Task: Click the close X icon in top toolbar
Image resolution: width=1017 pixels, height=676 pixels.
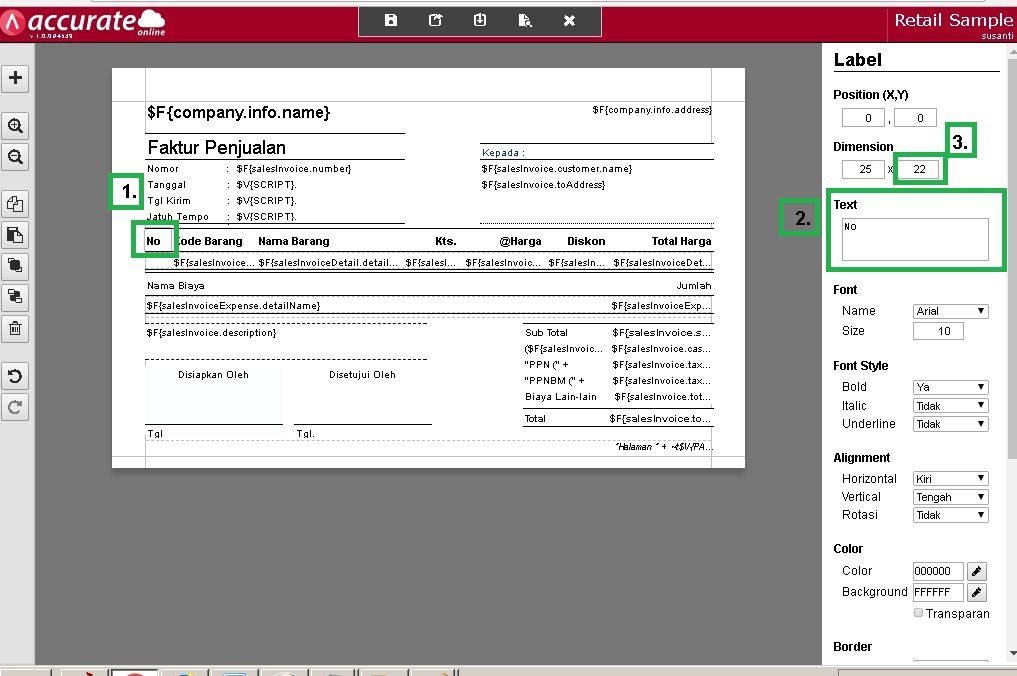Action: click(x=569, y=21)
